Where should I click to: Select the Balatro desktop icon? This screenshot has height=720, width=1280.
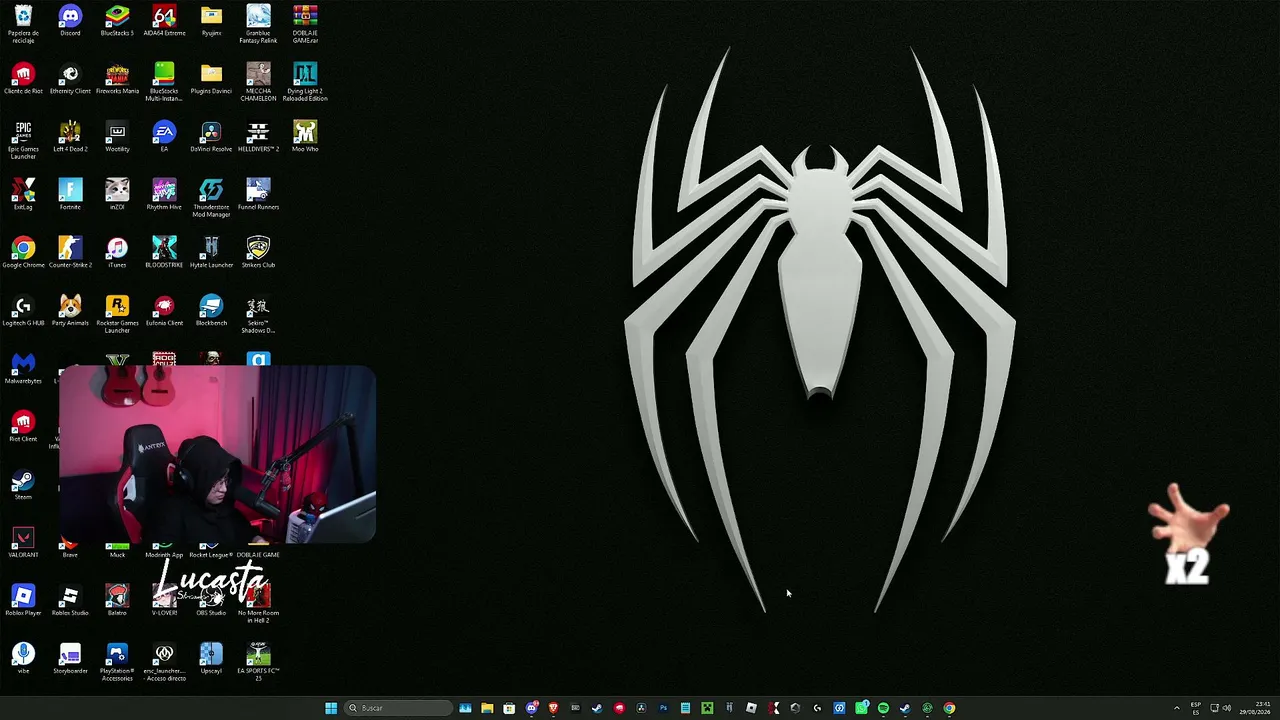[117, 601]
